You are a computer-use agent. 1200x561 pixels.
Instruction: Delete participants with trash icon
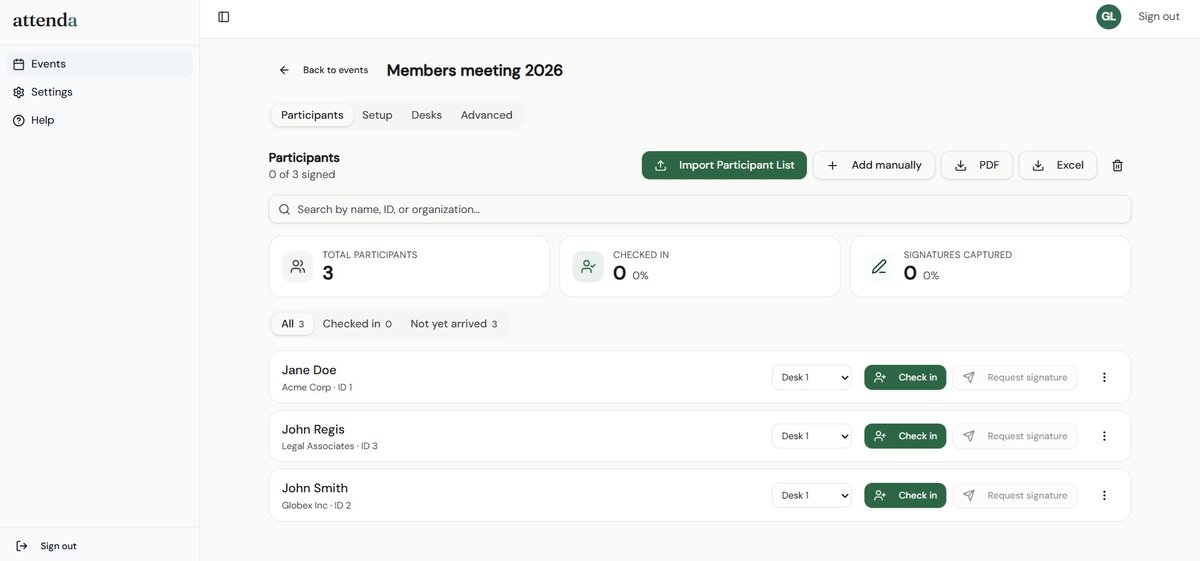tap(1118, 165)
